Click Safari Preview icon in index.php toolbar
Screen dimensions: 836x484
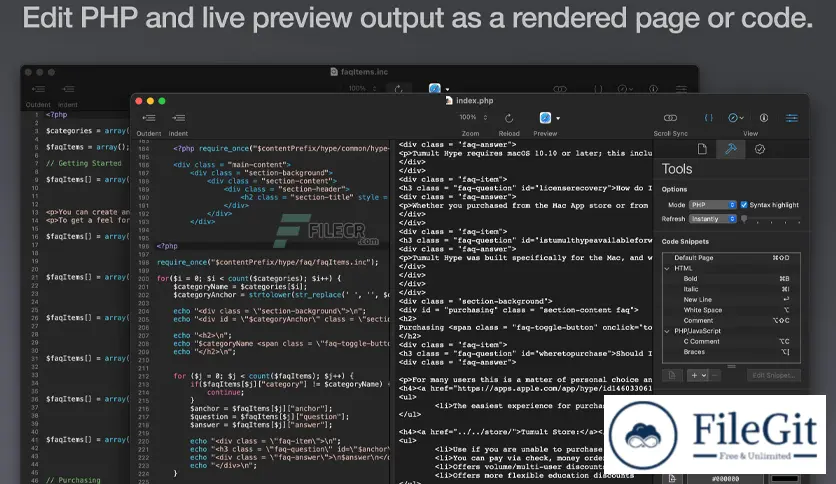(x=545, y=118)
